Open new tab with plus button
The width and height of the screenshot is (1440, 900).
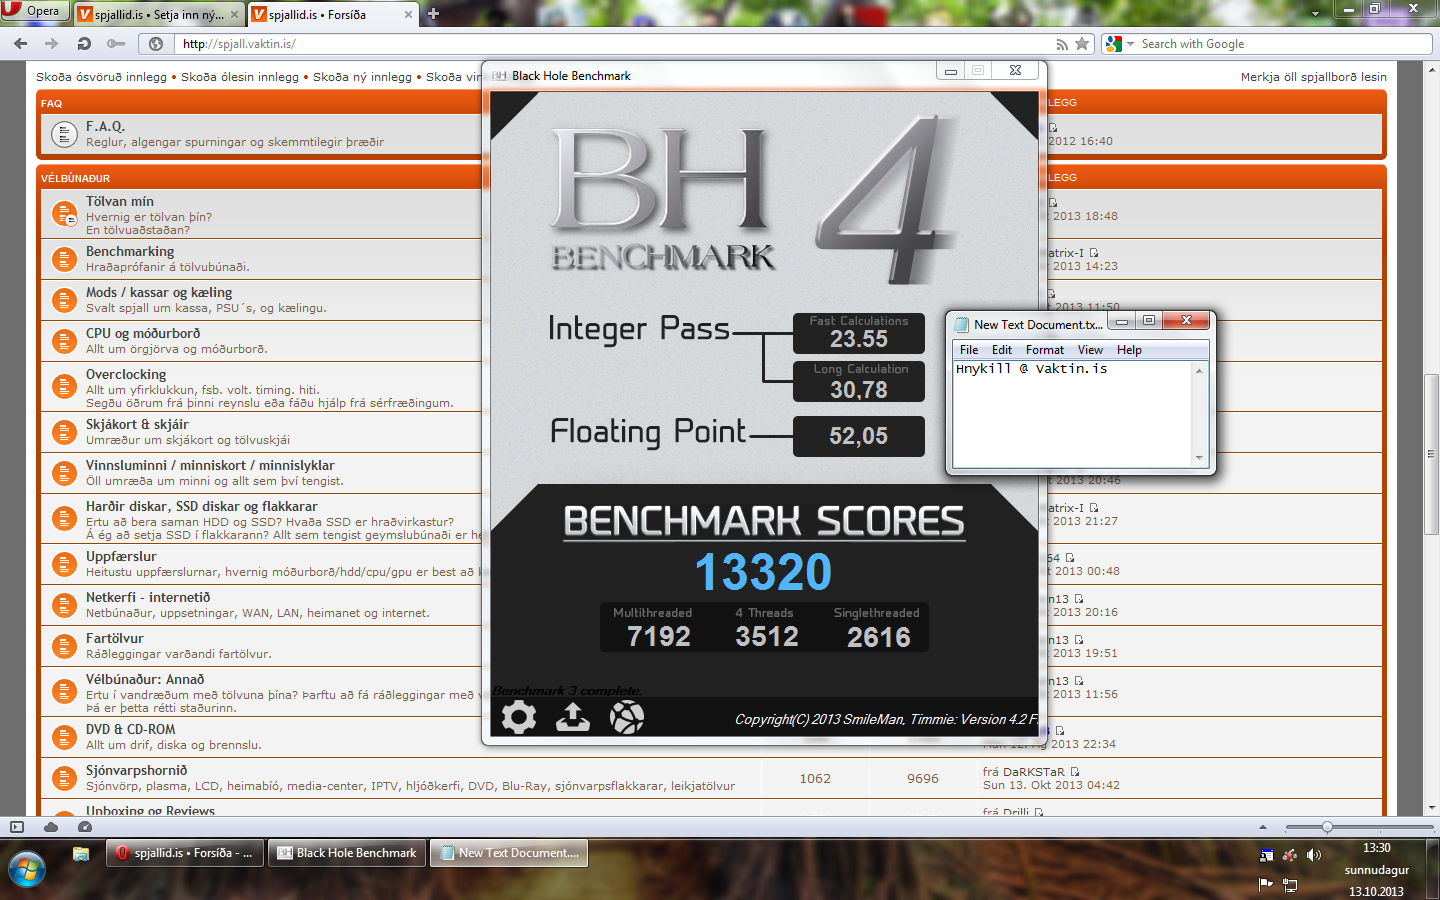click(433, 14)
